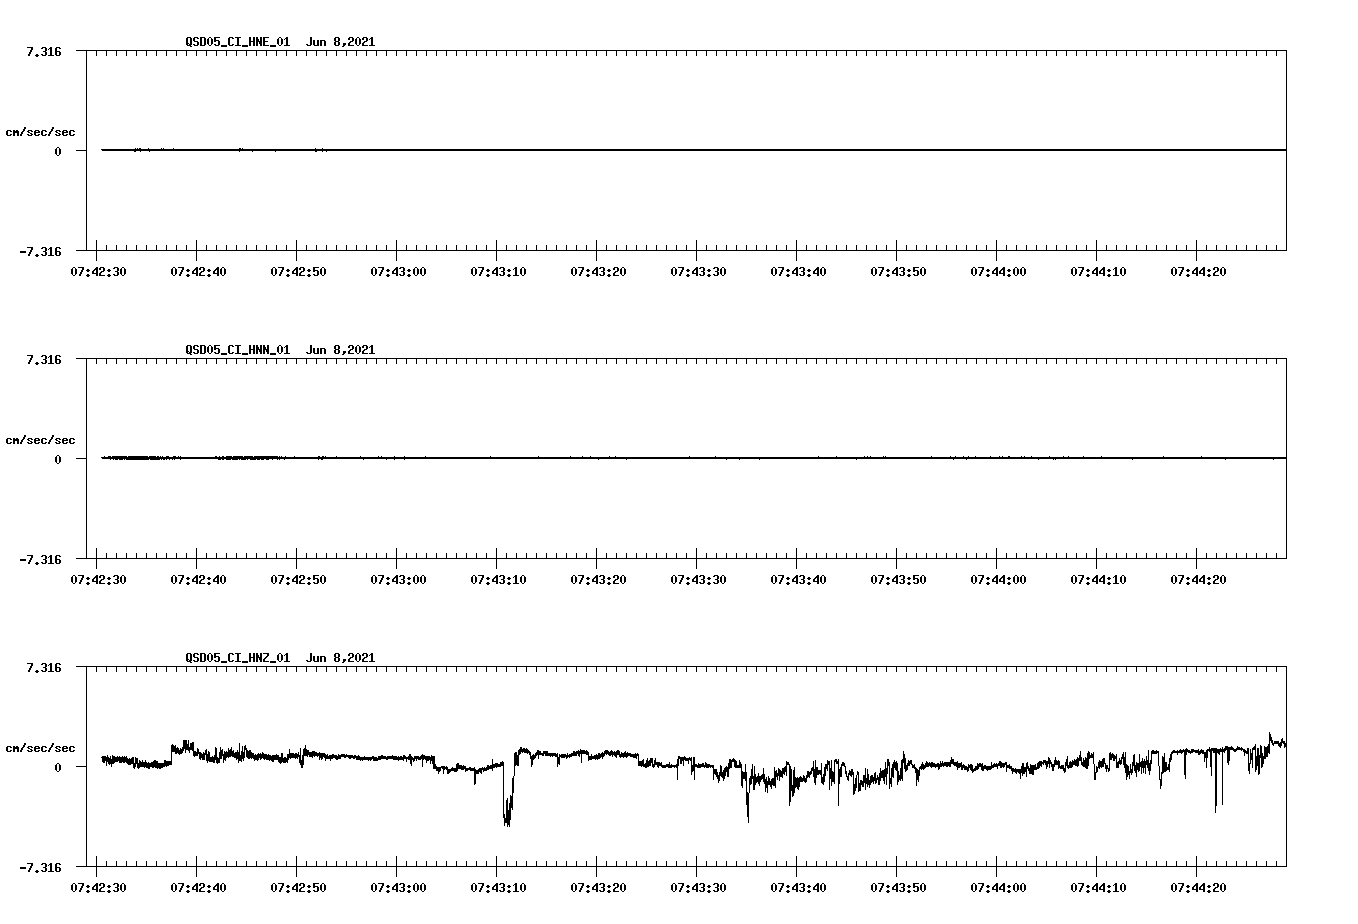Pick the 07:43:00 time label under HNZ plot
The image size is (1358, 924).
pos(398,887)
